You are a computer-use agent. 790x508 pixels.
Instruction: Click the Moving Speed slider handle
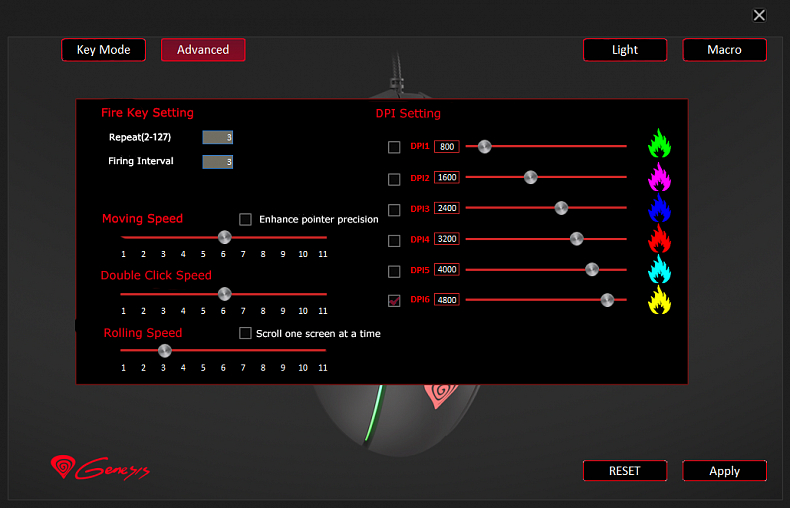pyautogui.click(x=225, y=237)
